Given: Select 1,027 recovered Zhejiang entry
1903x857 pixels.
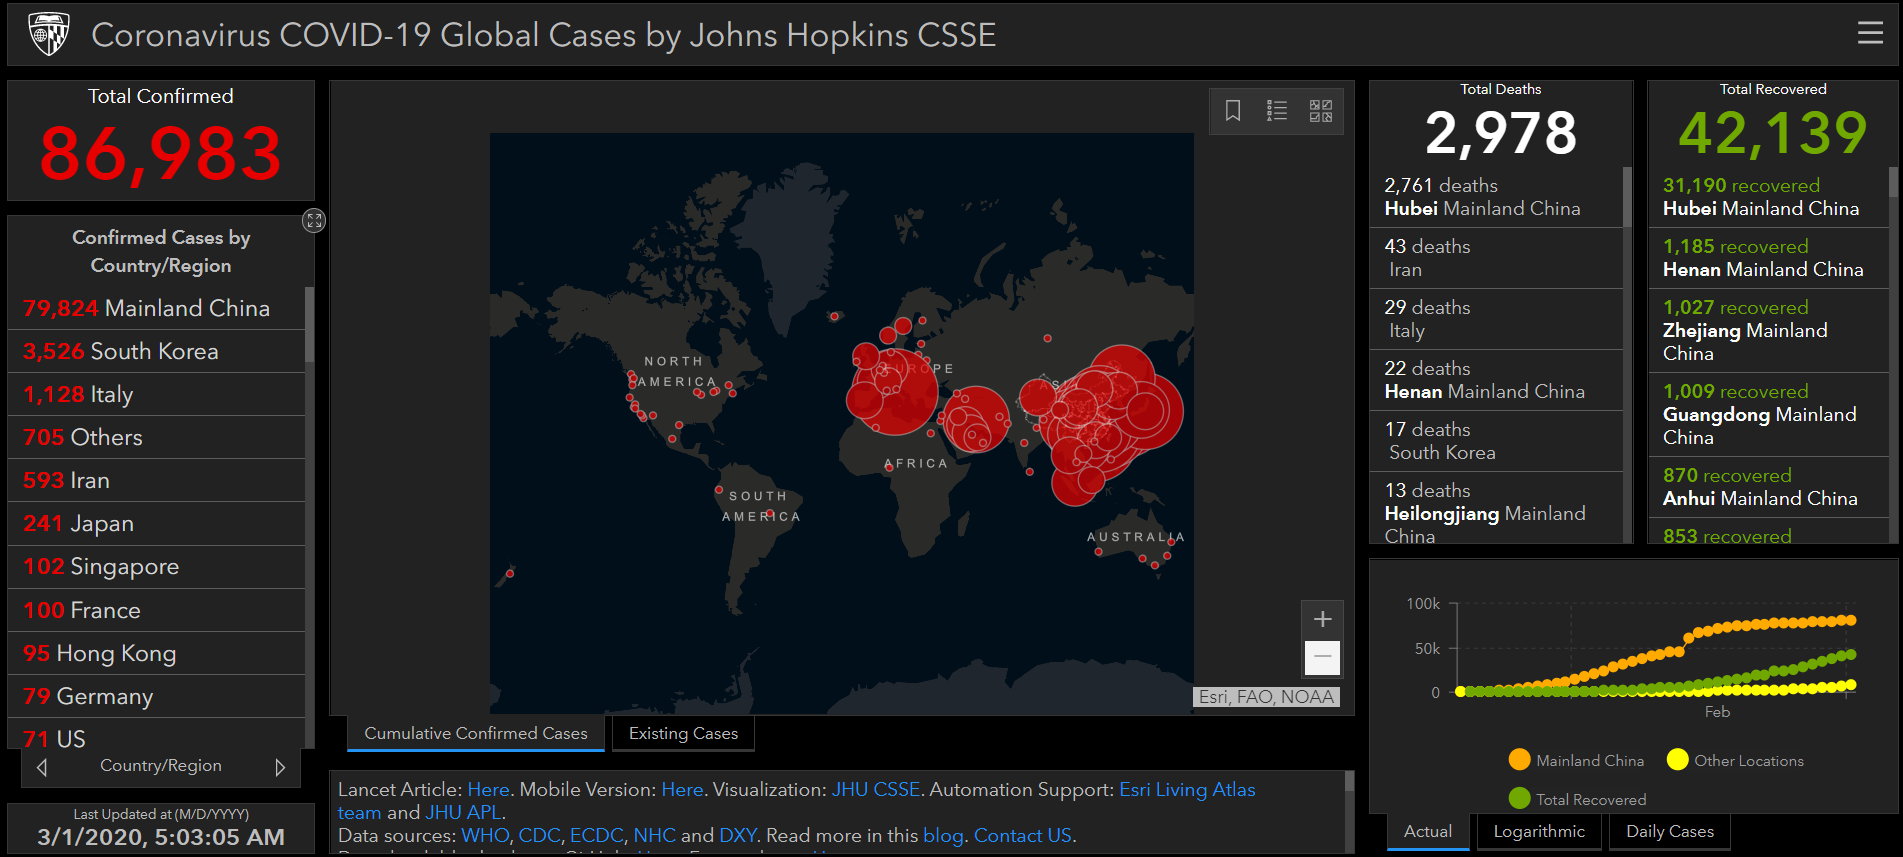Looking at the screenshot, I should (1769, 331).
